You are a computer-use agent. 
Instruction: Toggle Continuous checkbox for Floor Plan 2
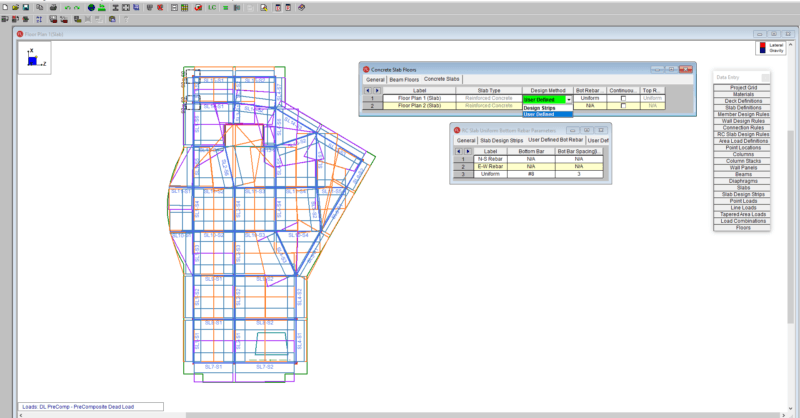click(x=623, y=105)
